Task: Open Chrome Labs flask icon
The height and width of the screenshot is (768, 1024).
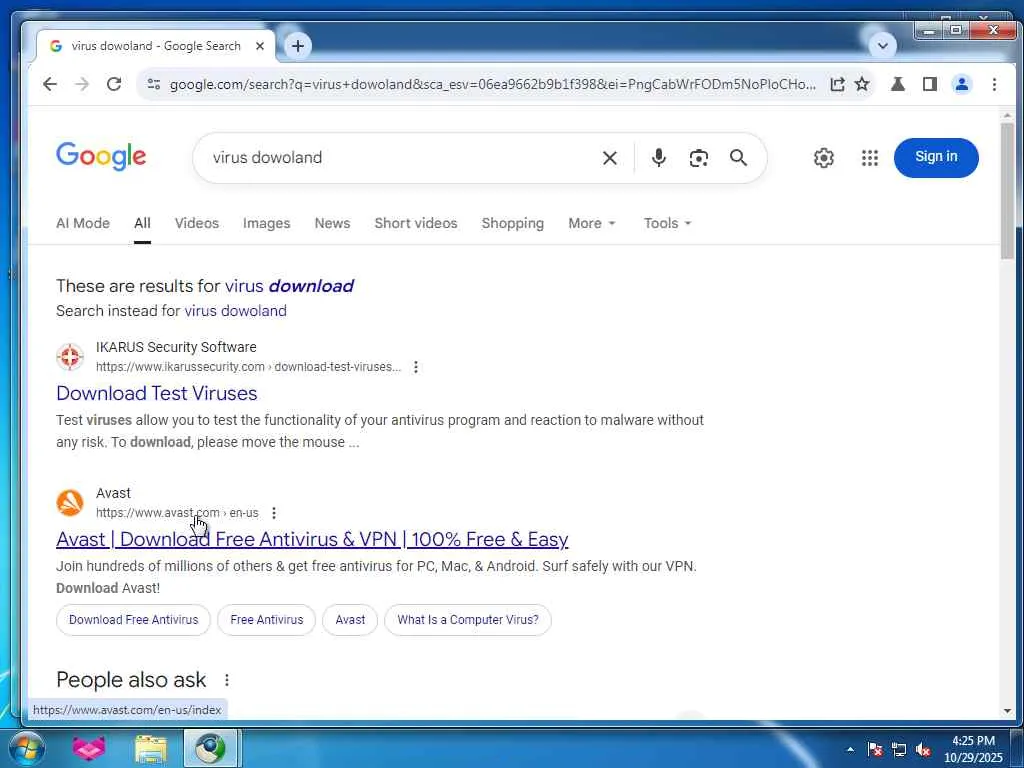Action: click(x=898, y=84)
